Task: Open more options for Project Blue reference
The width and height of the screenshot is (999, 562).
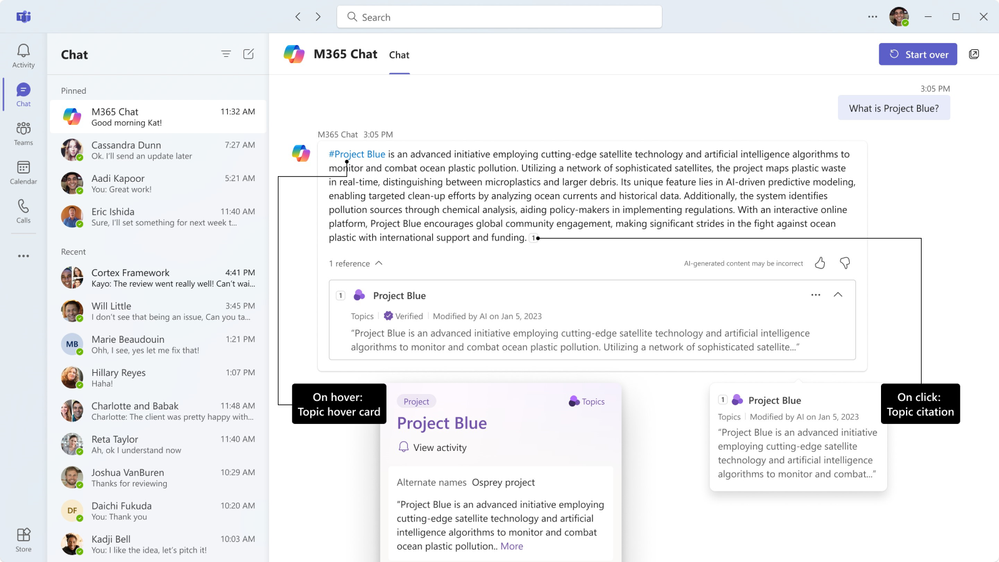Action: pos(816,295)
